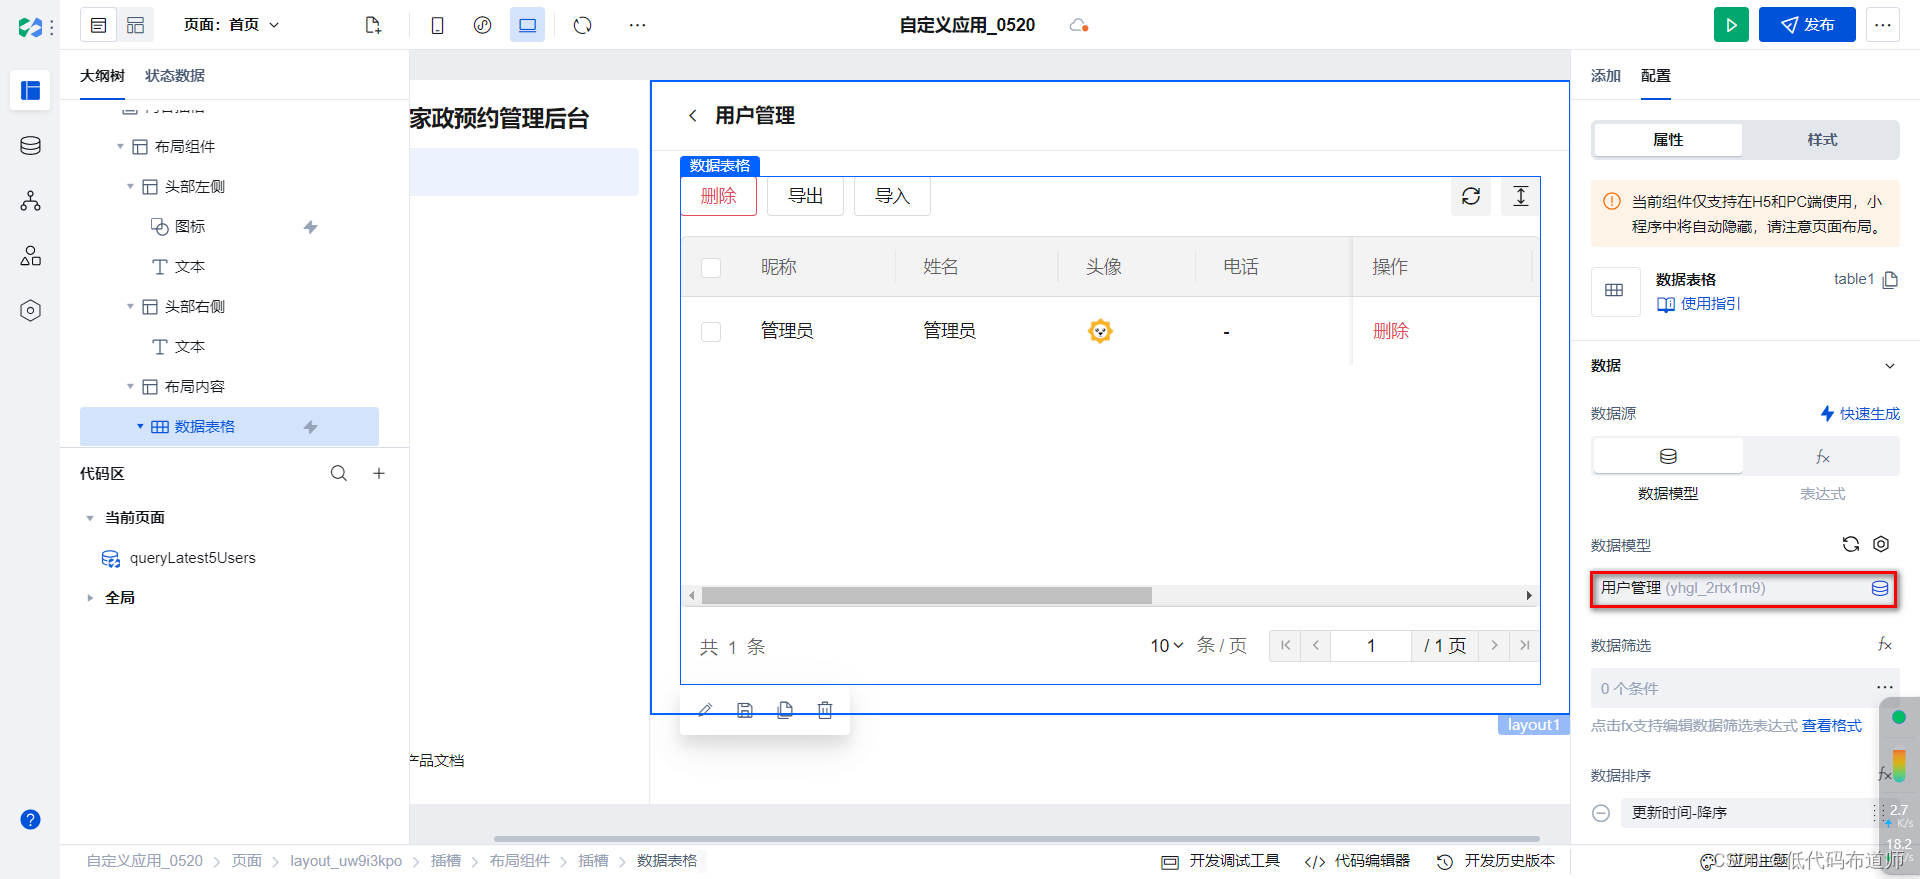Open the 使用指引 link
1920x879 pixels.
(x=1699, y=304)
